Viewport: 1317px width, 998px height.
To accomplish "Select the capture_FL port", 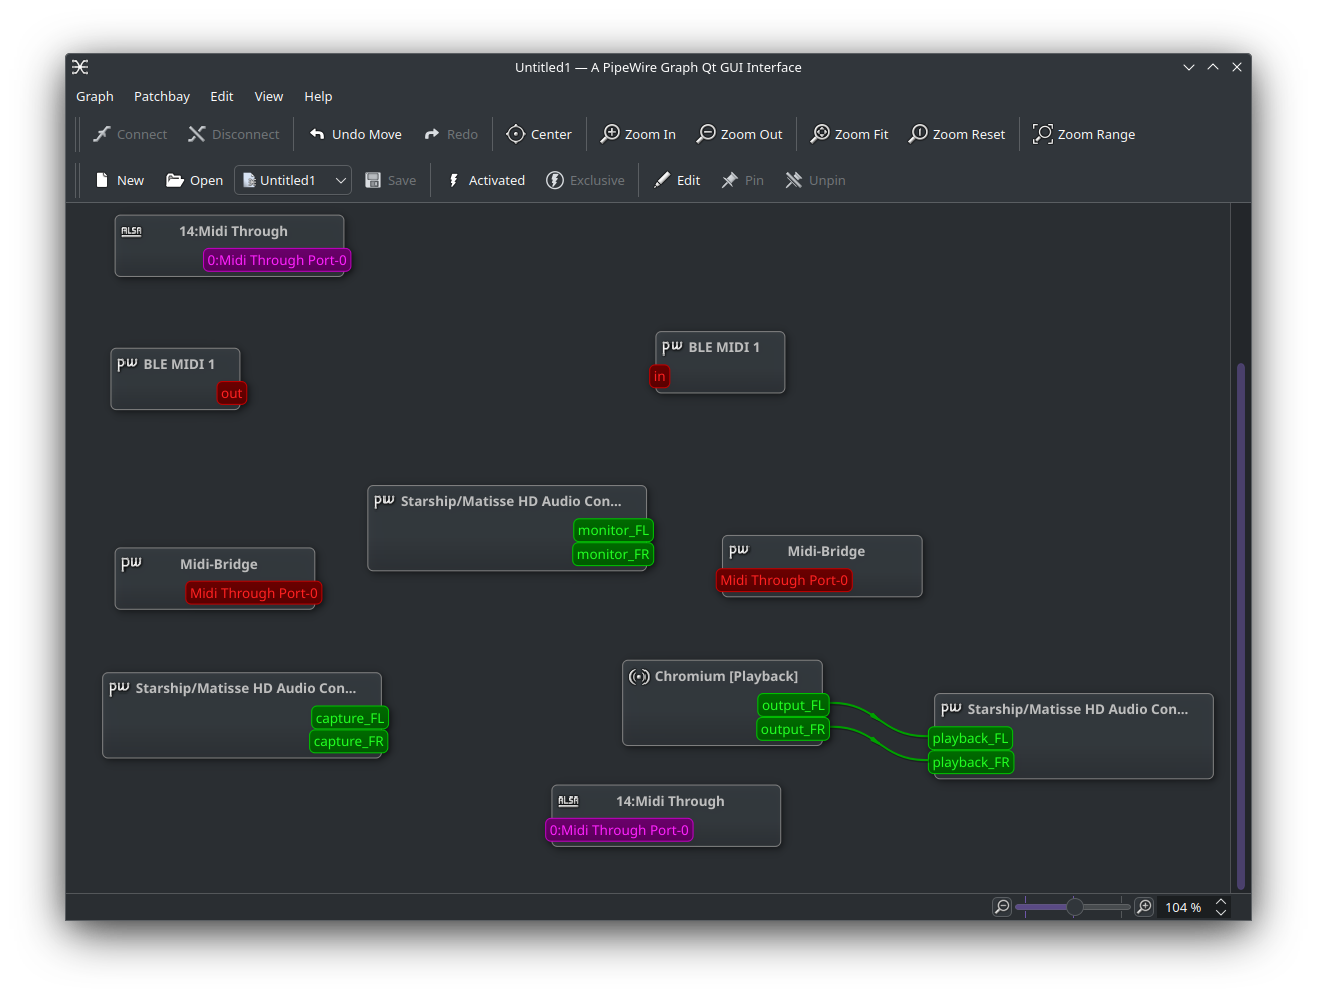I will point(350,718).
